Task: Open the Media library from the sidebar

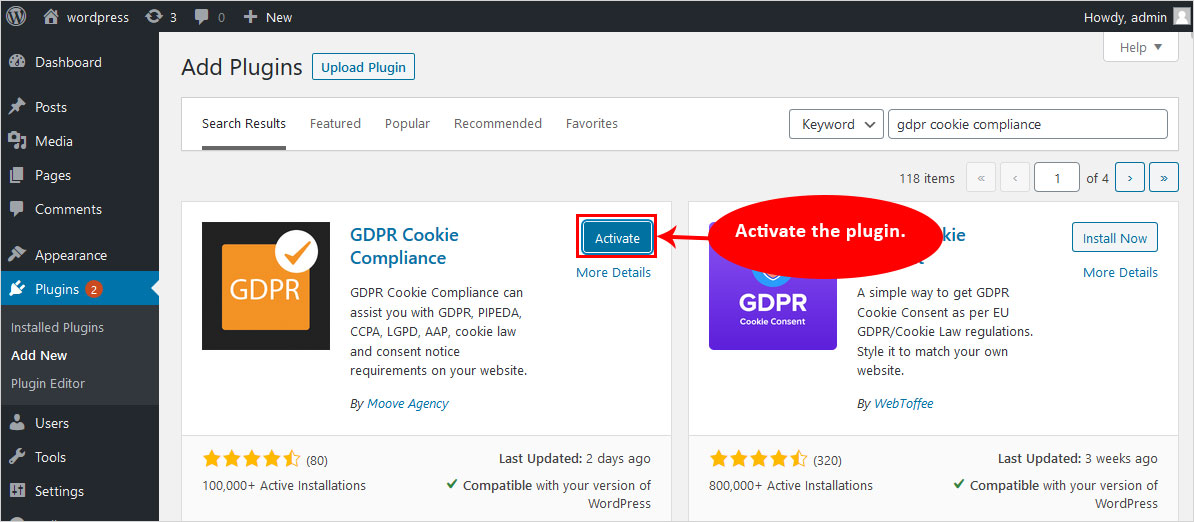Action: [x=53, y=141]
